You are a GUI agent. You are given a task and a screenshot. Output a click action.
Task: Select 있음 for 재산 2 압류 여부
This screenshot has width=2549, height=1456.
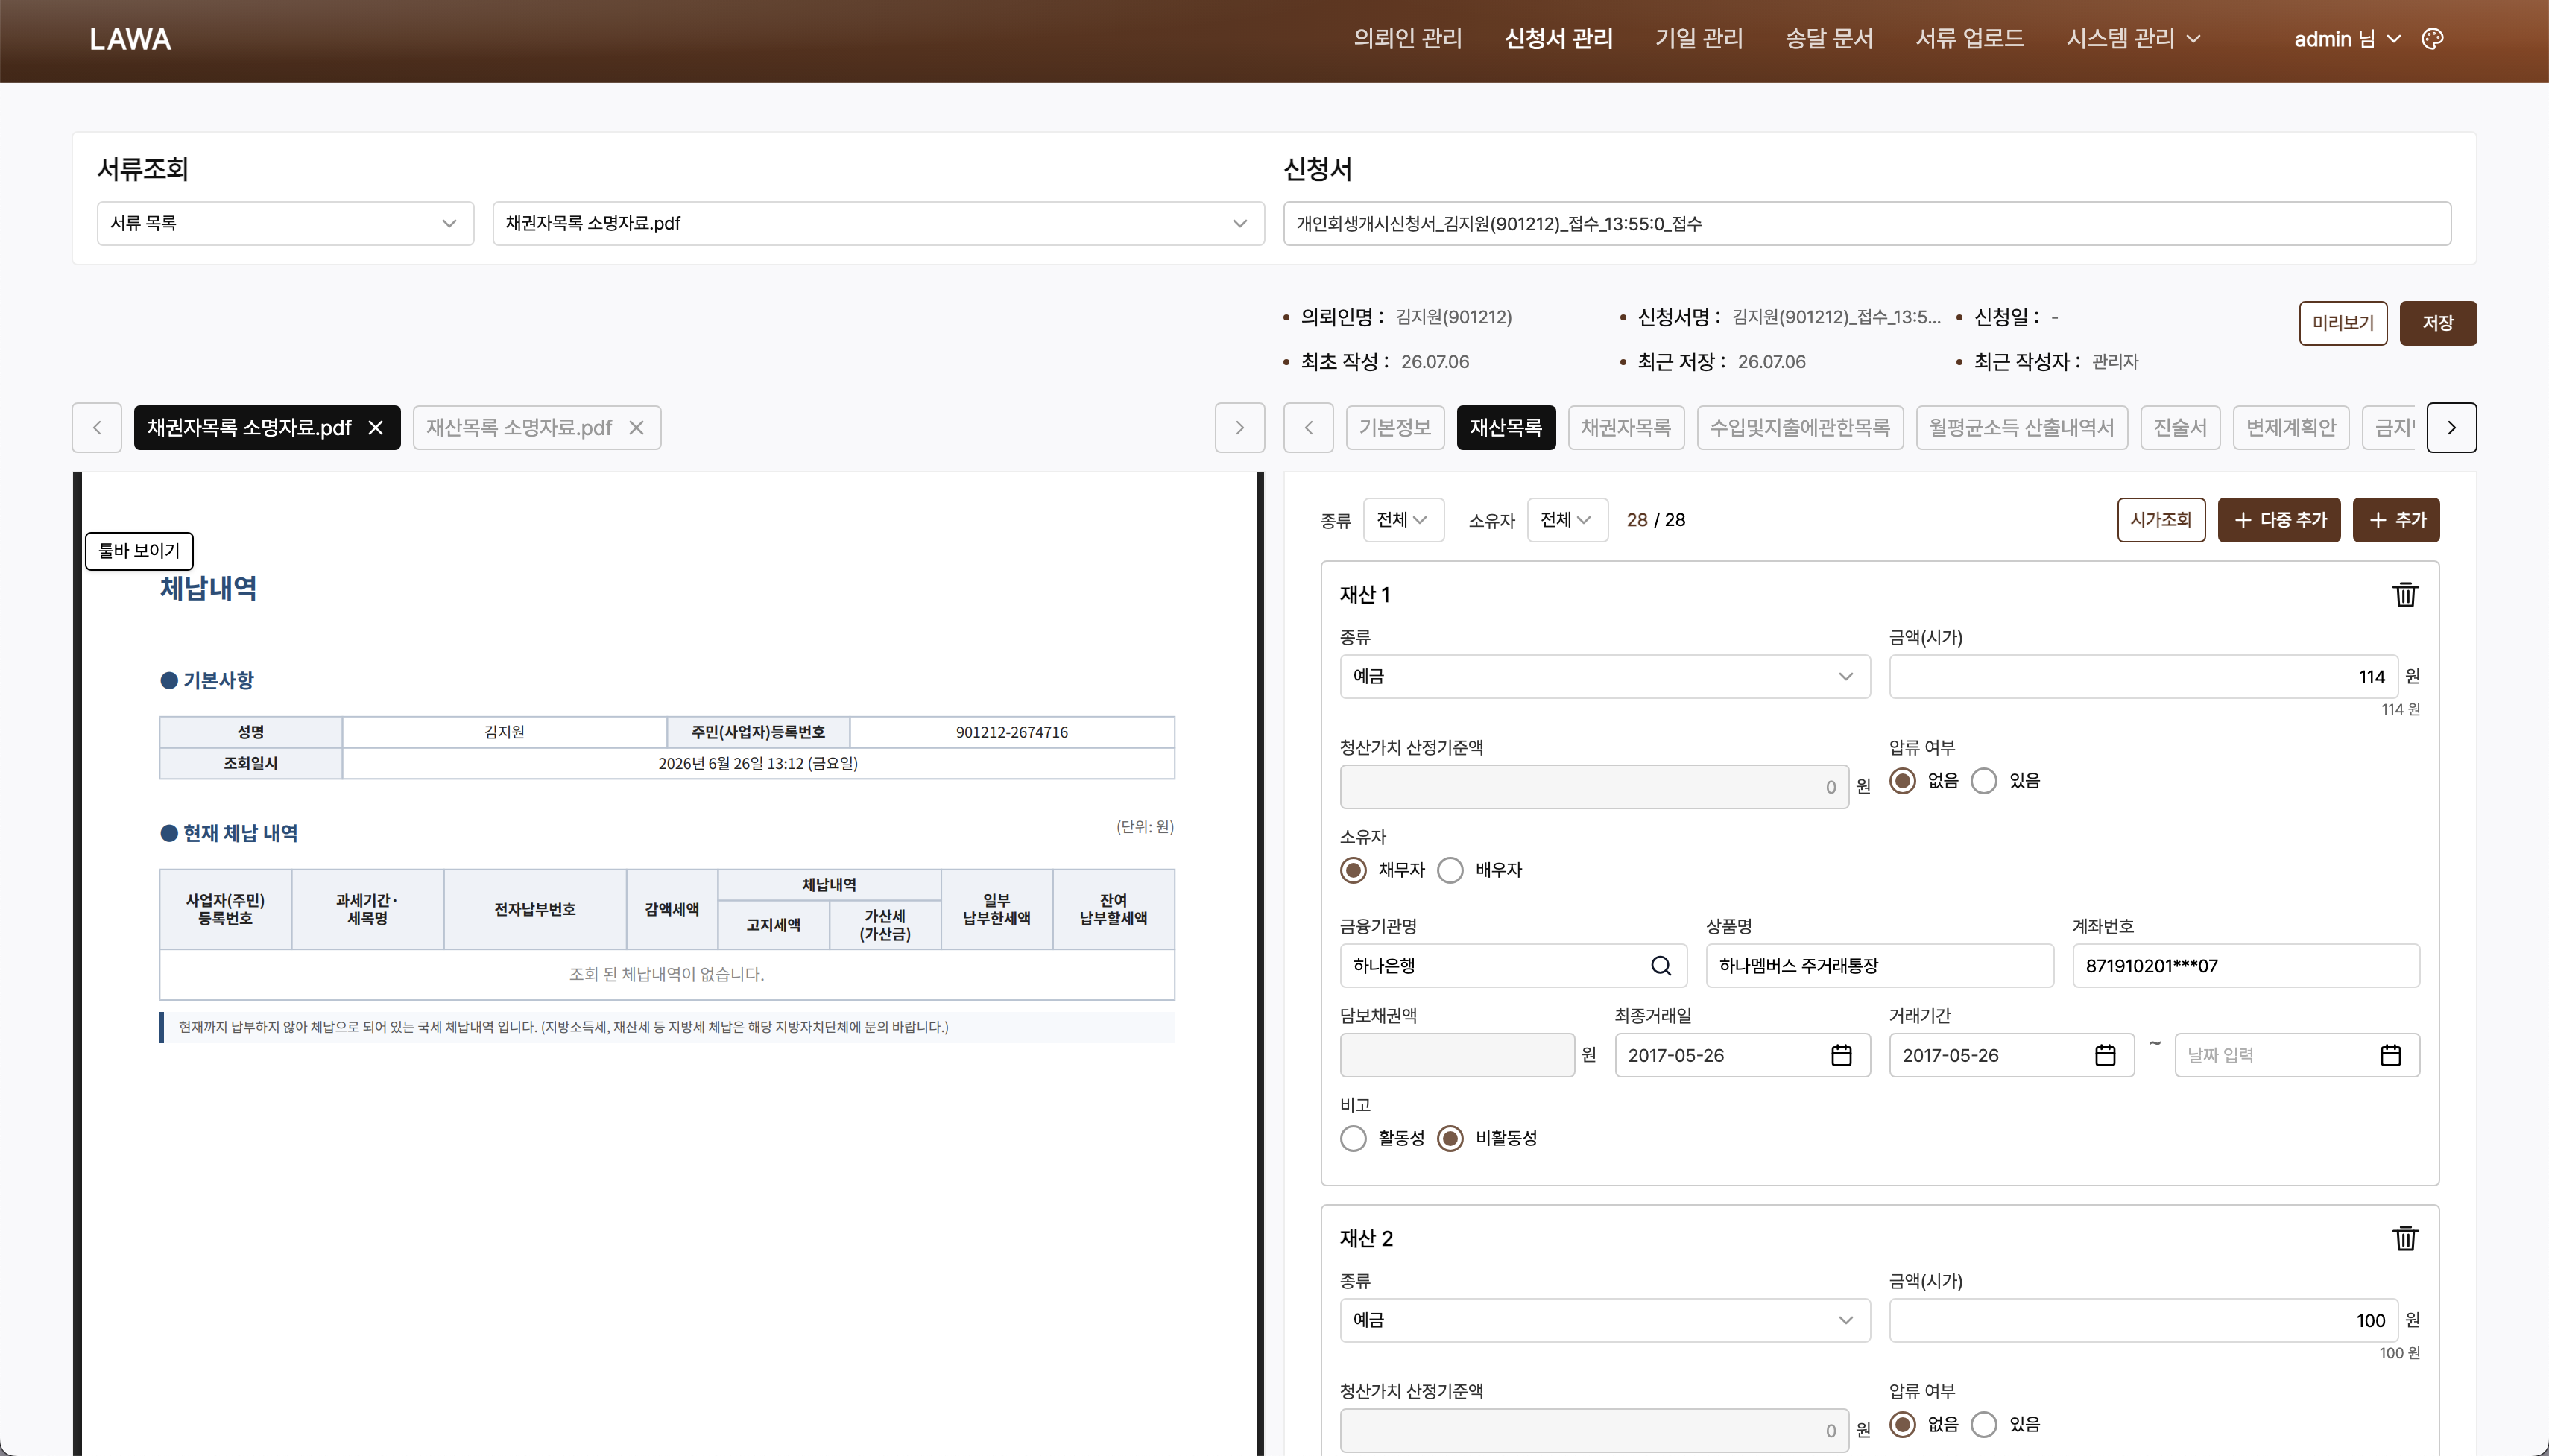click(x=1984, y=1425)
